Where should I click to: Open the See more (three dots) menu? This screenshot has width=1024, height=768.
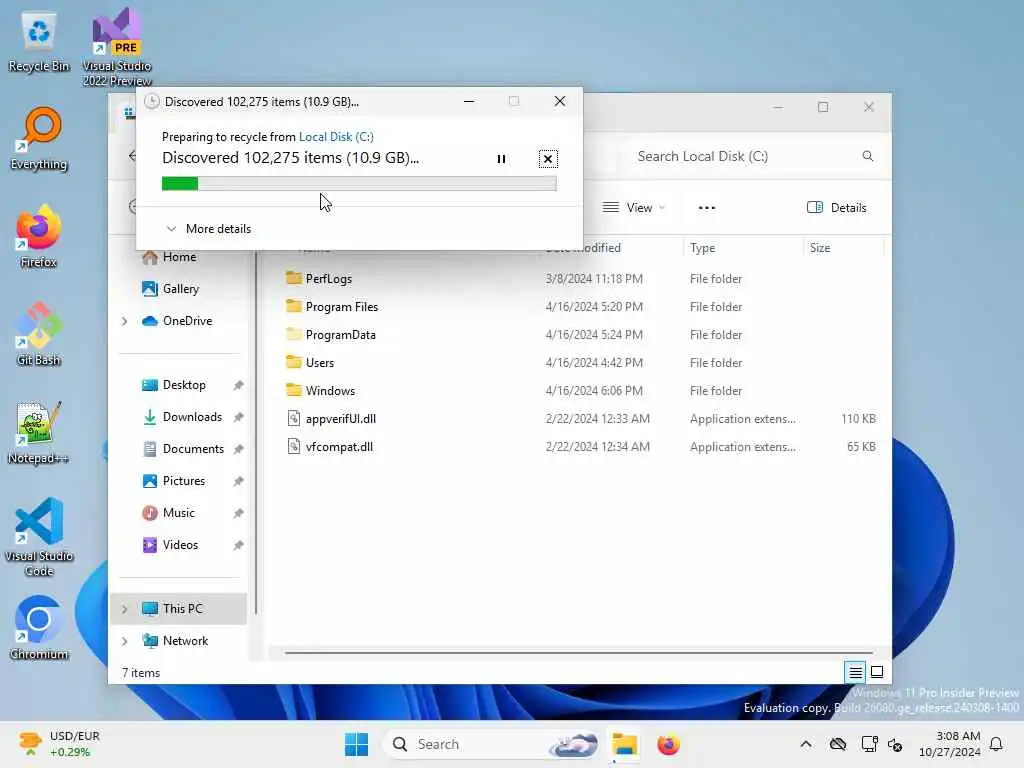point(707,208)
